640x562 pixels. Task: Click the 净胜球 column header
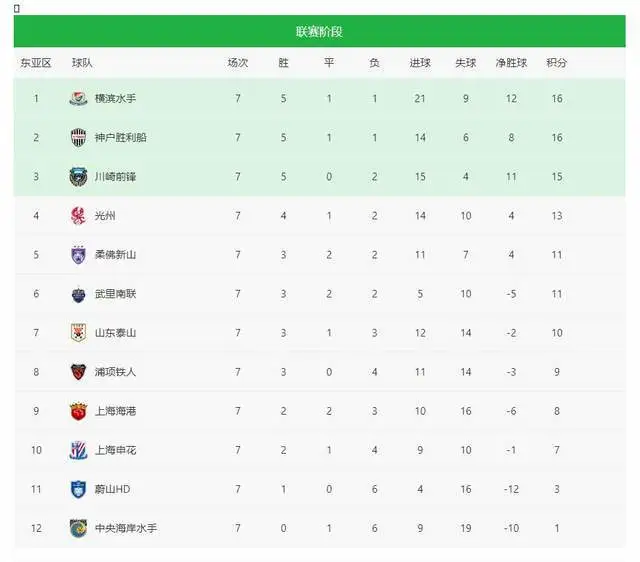(x=511, y=63)
